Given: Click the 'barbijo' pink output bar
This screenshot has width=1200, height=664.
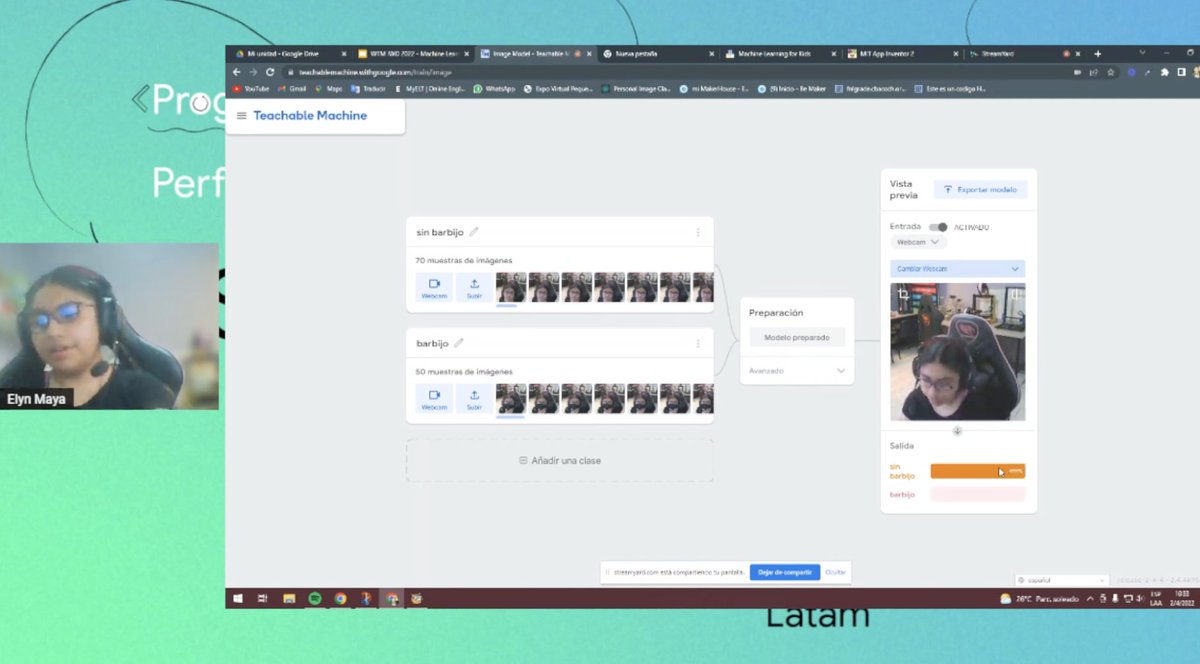Looking at the screenshot, I should click(x=977, y=494).
